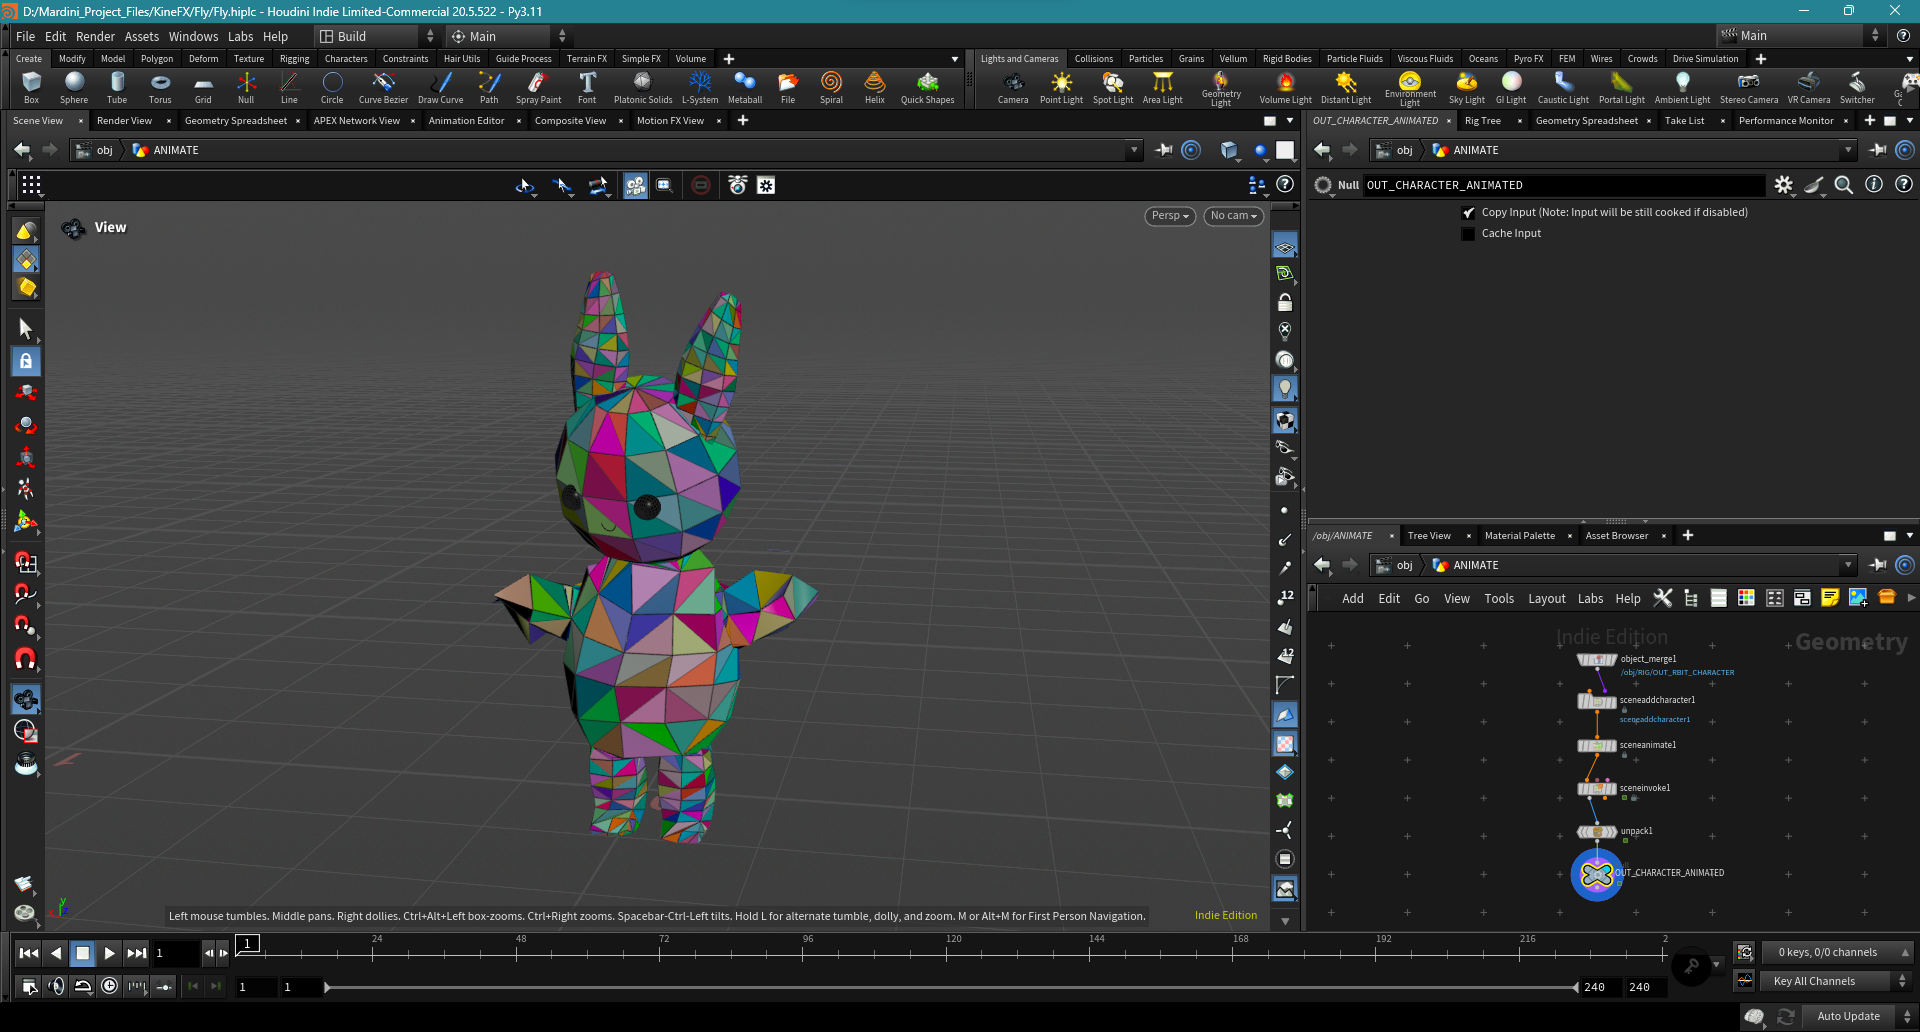
Task: Toggle the Auto Update cook mode menu
Action: [1856, 1016]
